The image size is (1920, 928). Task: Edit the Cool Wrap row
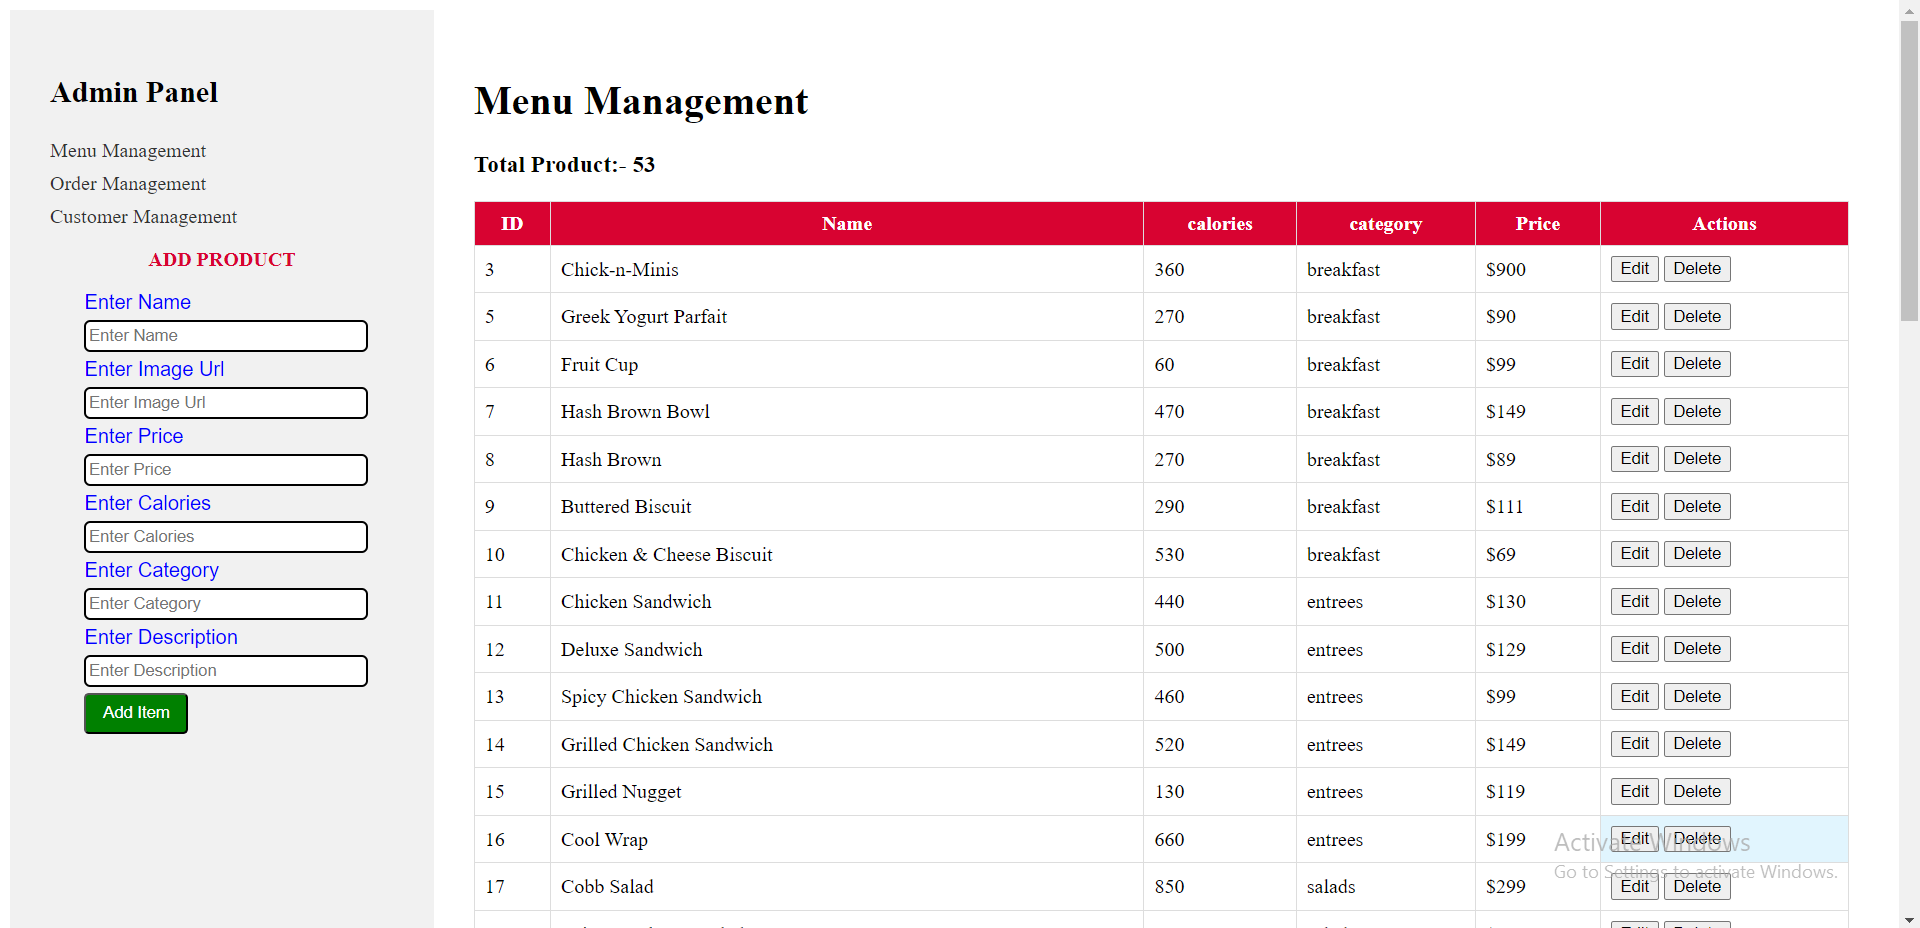click(1634, 839)
